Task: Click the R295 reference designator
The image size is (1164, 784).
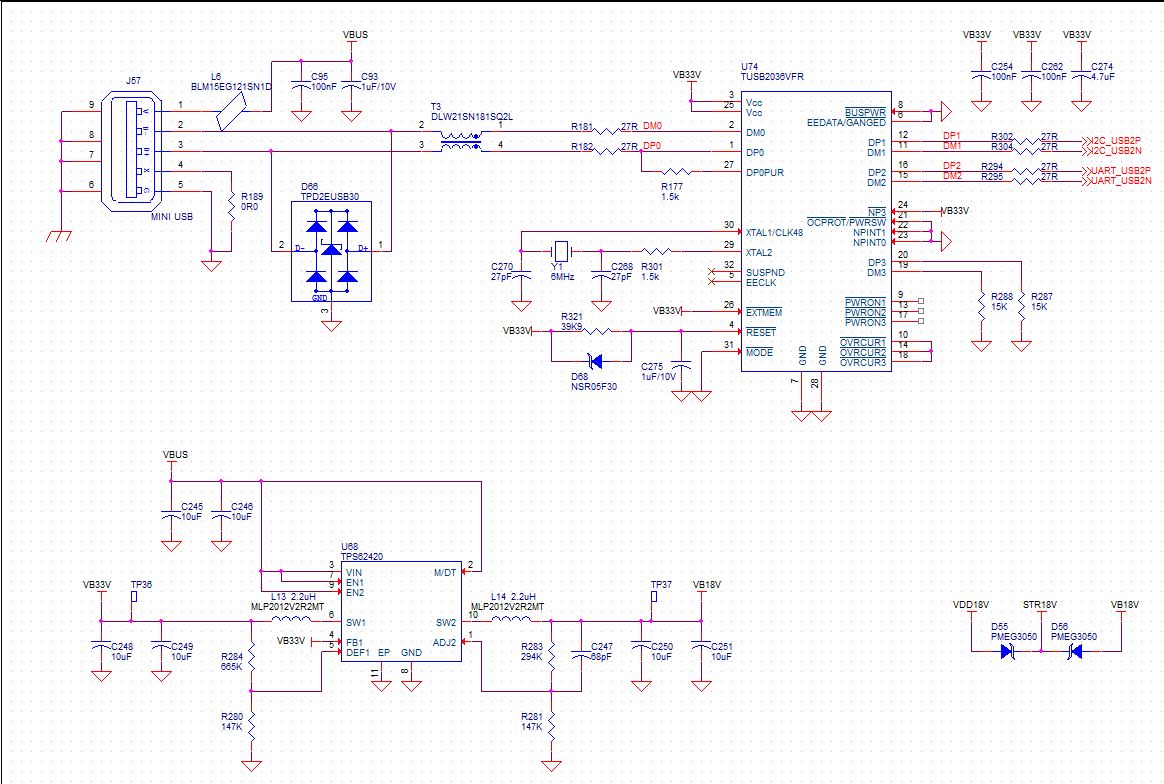Action: click(992, 177)
